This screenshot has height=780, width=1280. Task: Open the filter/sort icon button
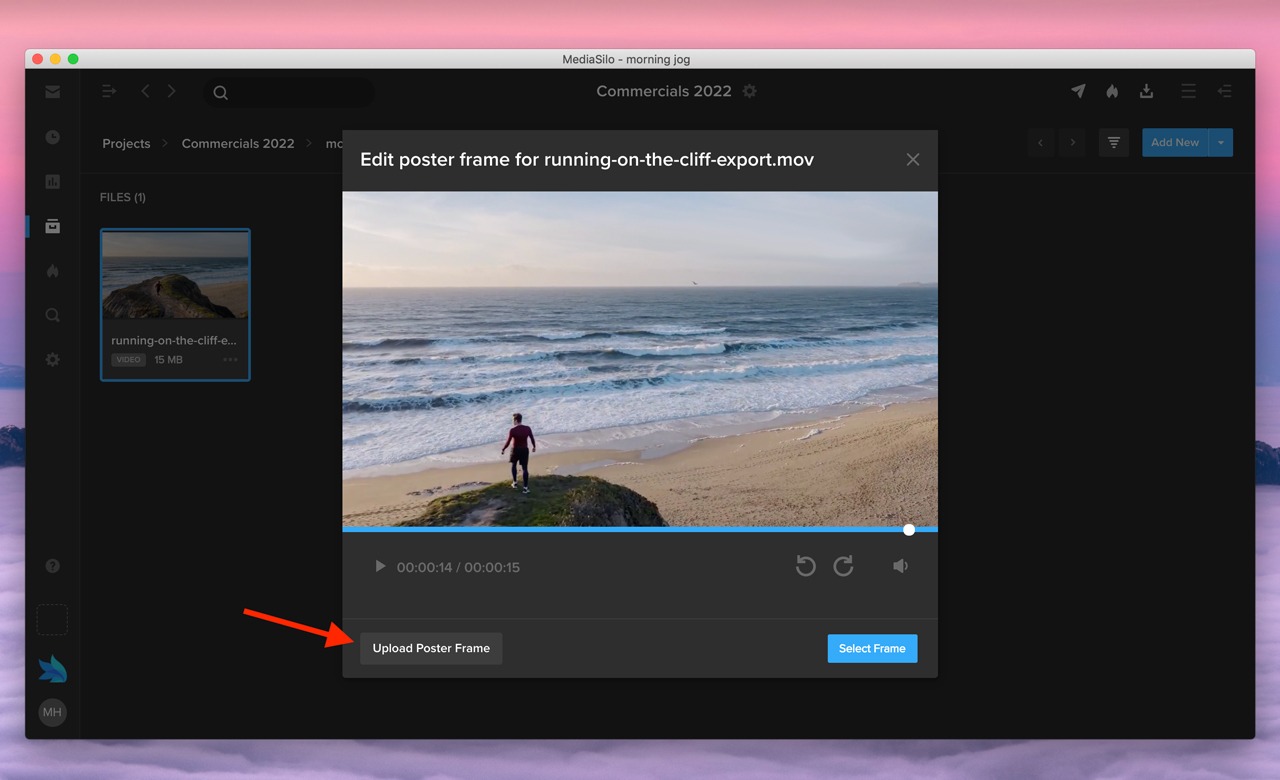(1114, 143)
